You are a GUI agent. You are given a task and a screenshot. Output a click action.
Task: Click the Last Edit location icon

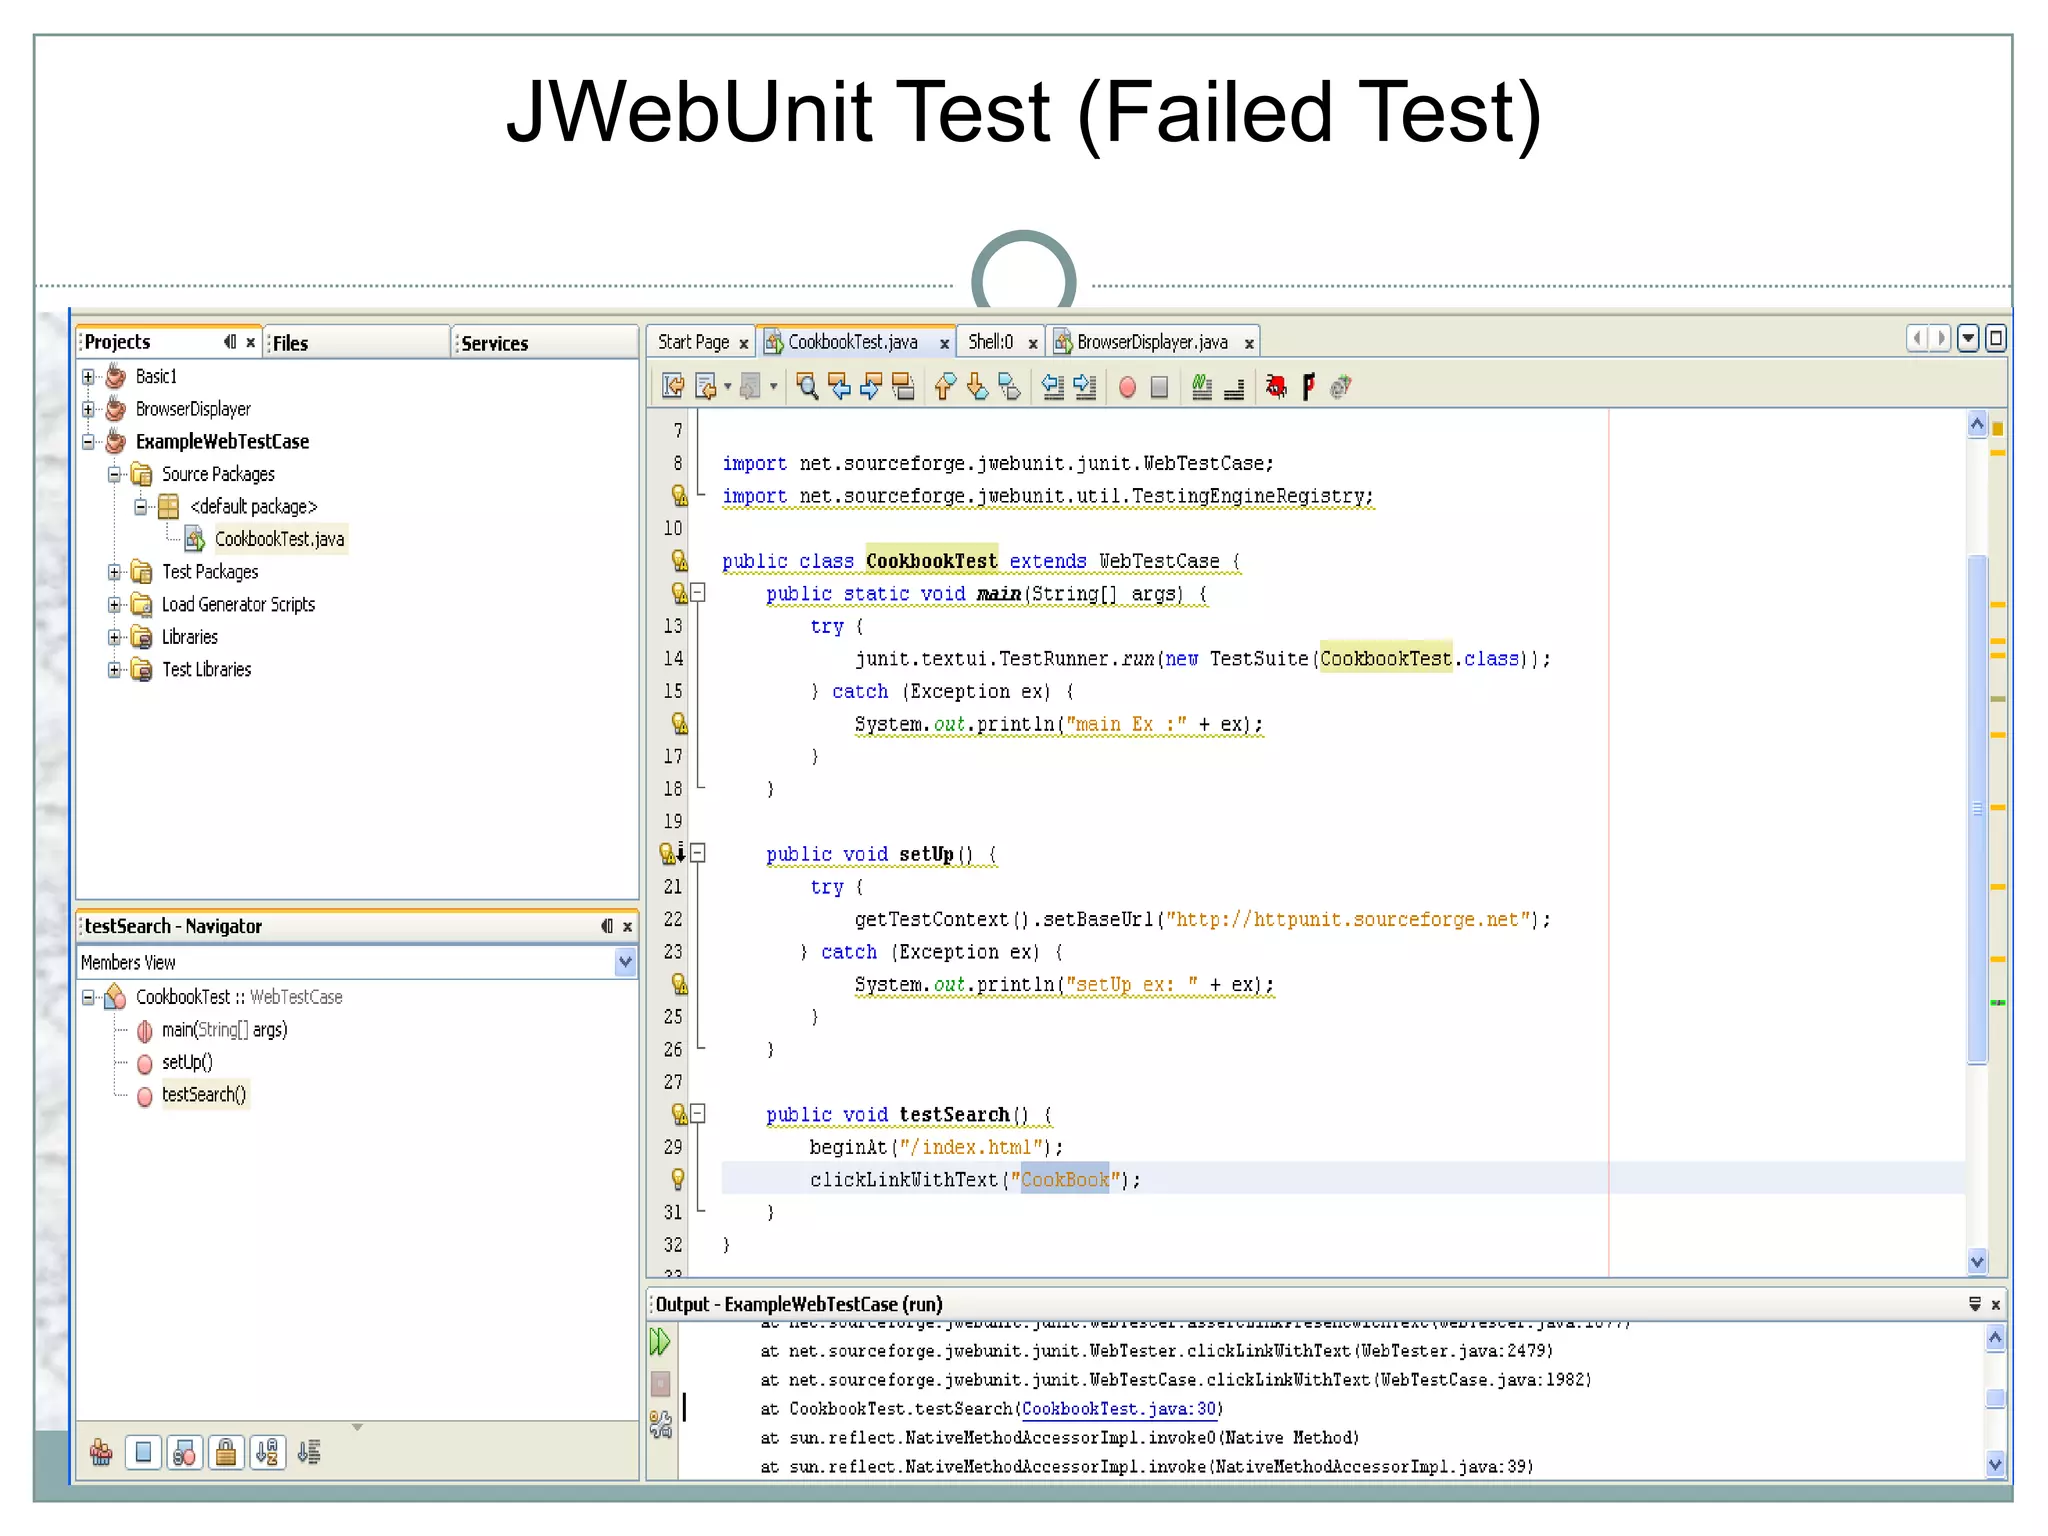[673, 387]
